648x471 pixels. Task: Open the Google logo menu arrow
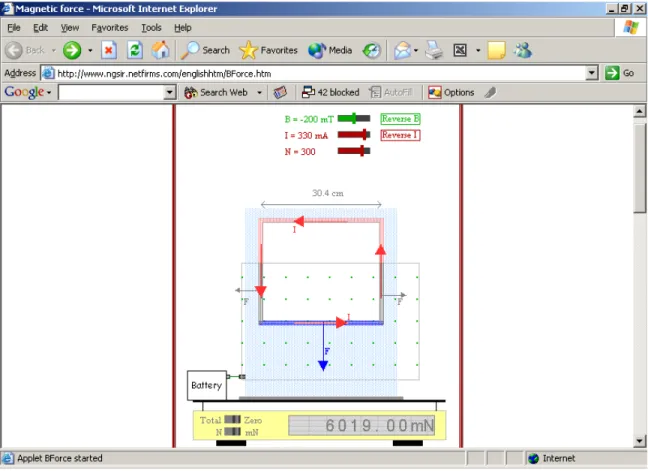coord(49,93)
